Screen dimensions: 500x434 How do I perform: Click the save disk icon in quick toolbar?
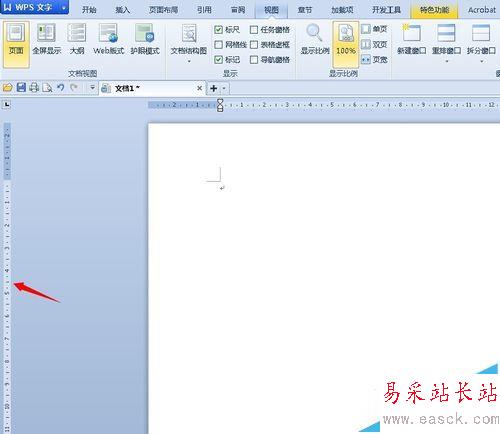21,88
